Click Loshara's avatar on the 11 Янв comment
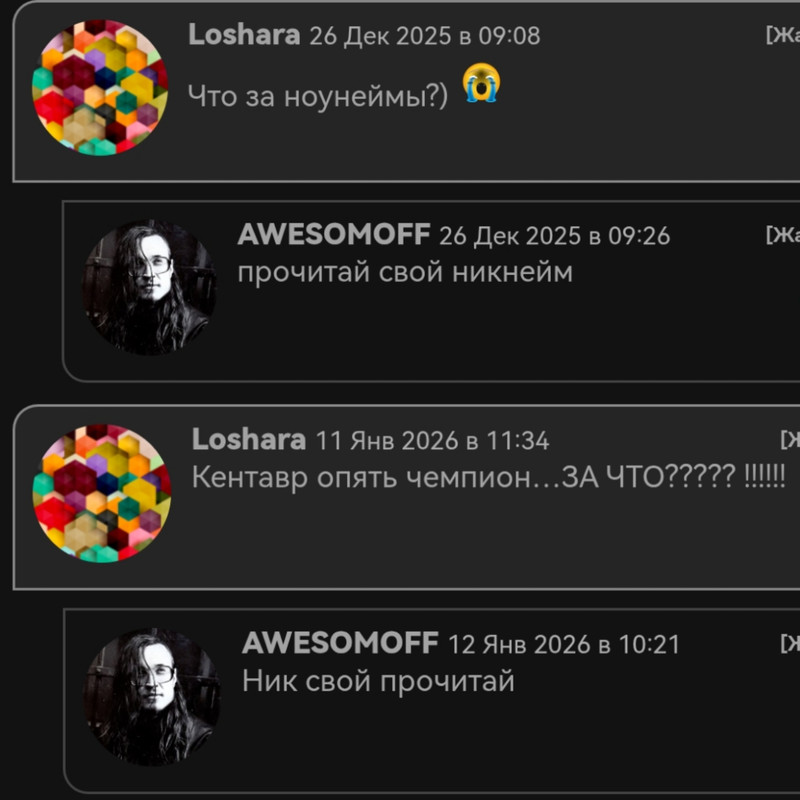Viewport: 800px width, 800px height. click(x=102, y=493)
